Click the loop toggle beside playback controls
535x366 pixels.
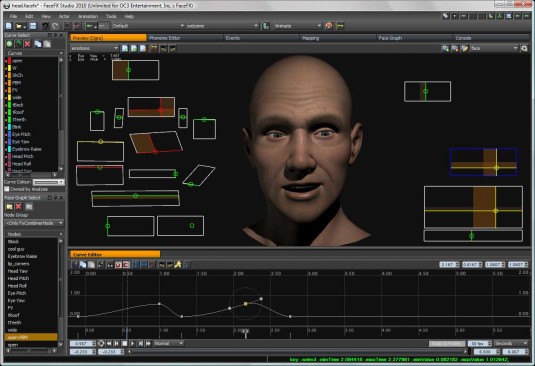(x=101, y=343)
